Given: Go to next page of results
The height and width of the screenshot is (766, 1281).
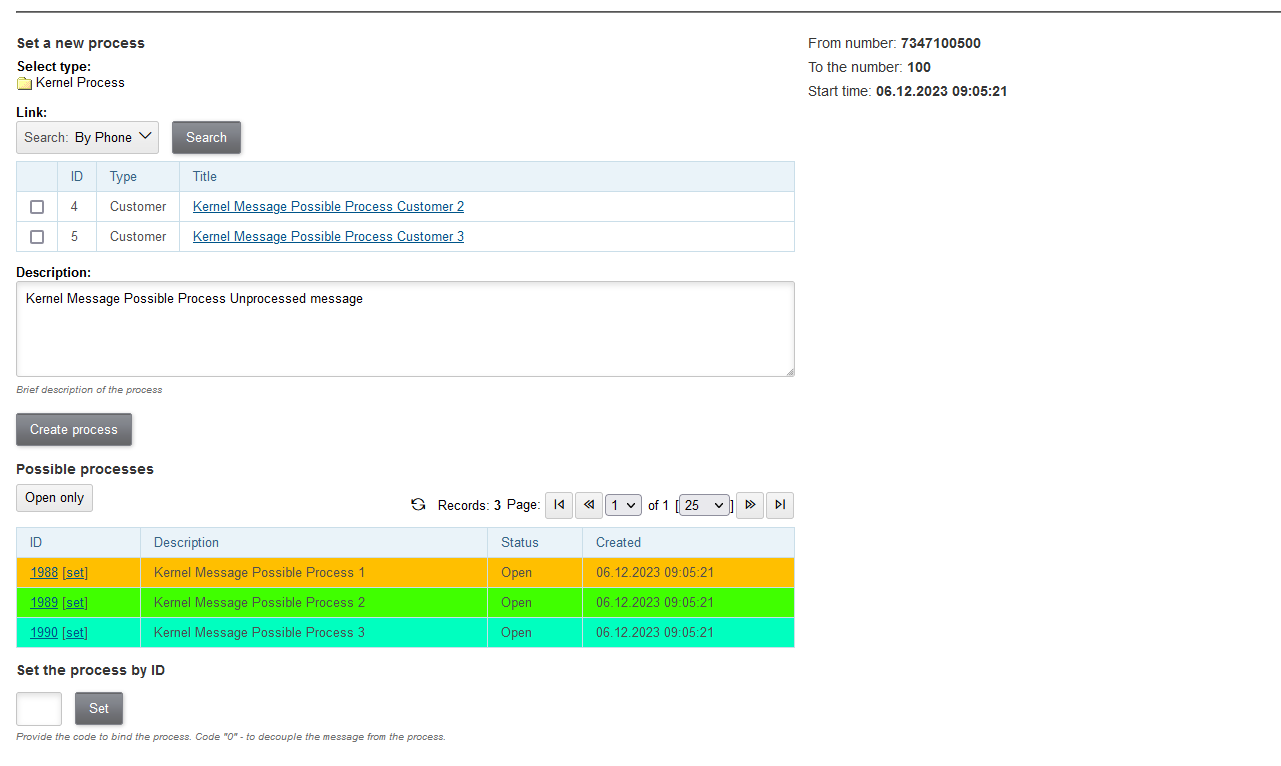Looking at the screenshot, I should (750, 505).
